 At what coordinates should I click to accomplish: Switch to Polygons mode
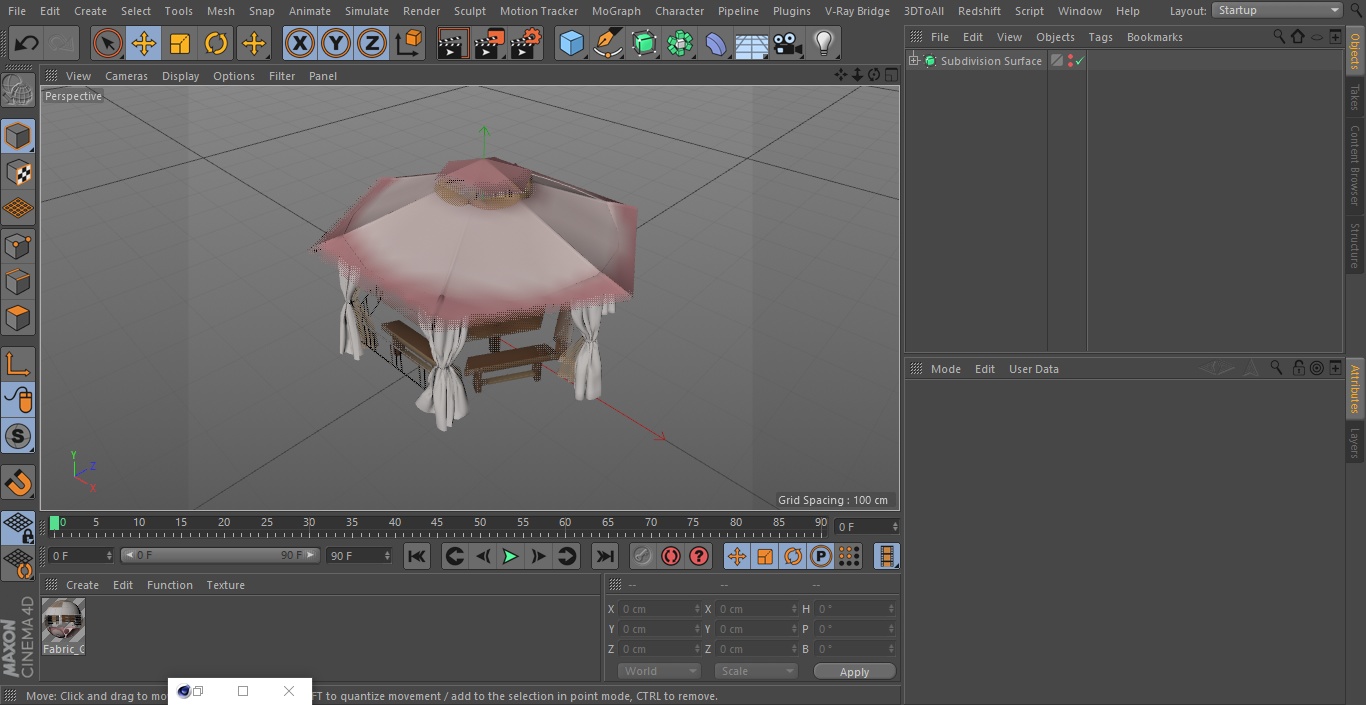click(x=18, y=318)
